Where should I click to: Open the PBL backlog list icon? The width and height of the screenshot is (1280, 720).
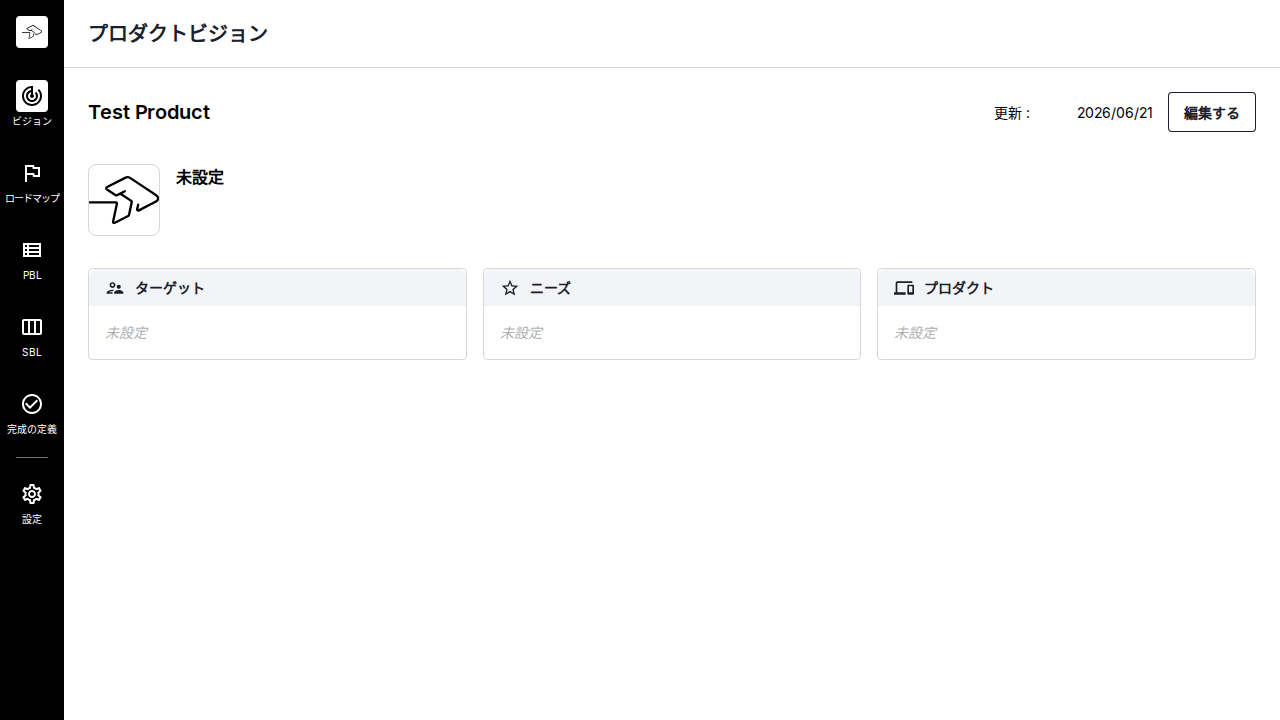(x=32, y=250)
